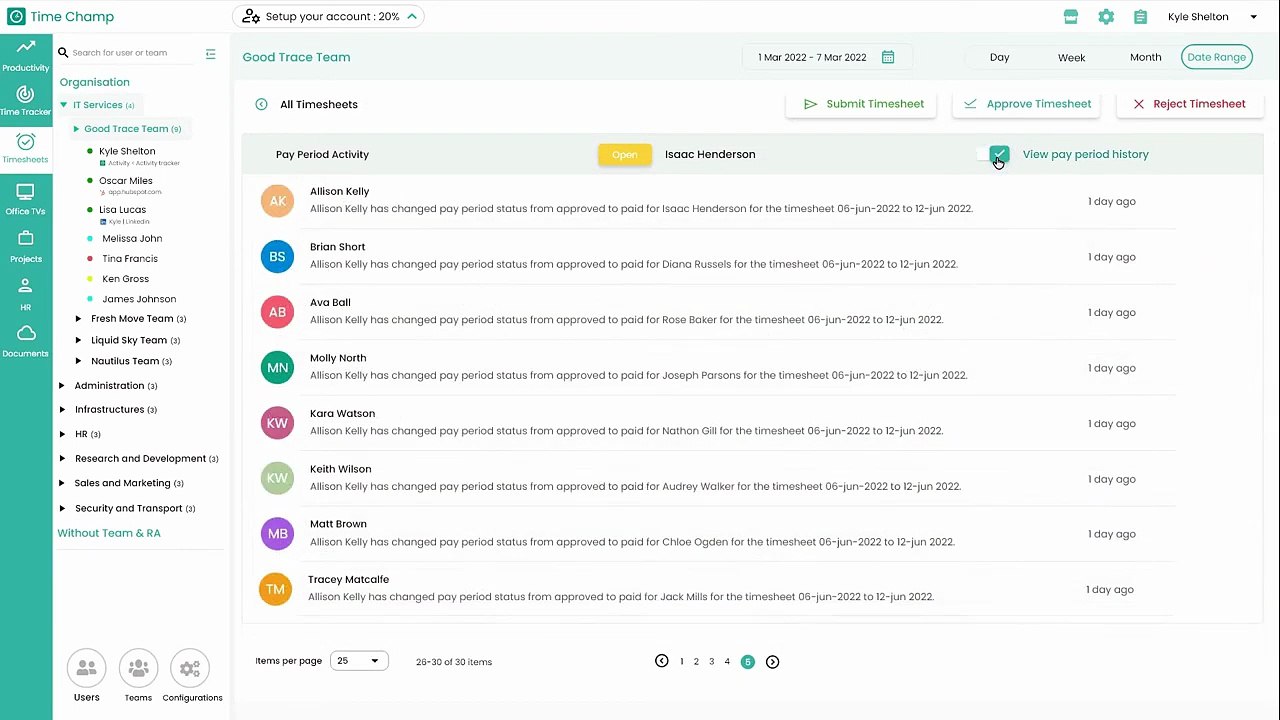Image resolution: width=1280 pixels, height=720 pixels.
Task: Open the store icon in top bar
Action: (1071, 17)
